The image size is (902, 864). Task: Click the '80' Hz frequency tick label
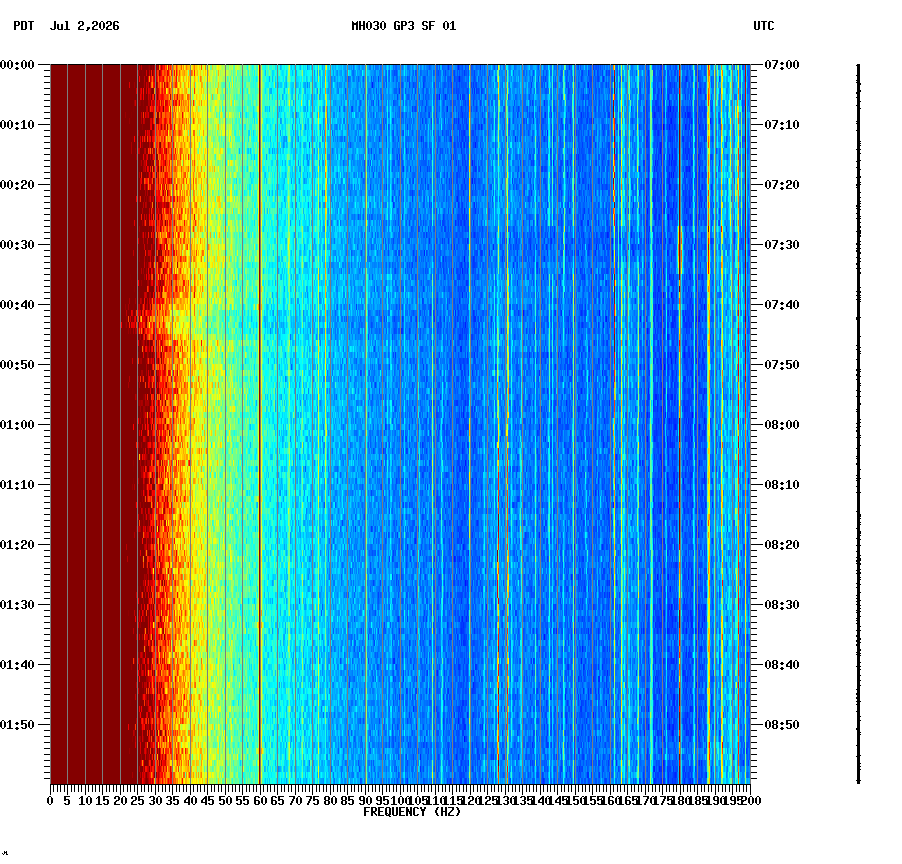pyautogui.click(x=330, y=801)
